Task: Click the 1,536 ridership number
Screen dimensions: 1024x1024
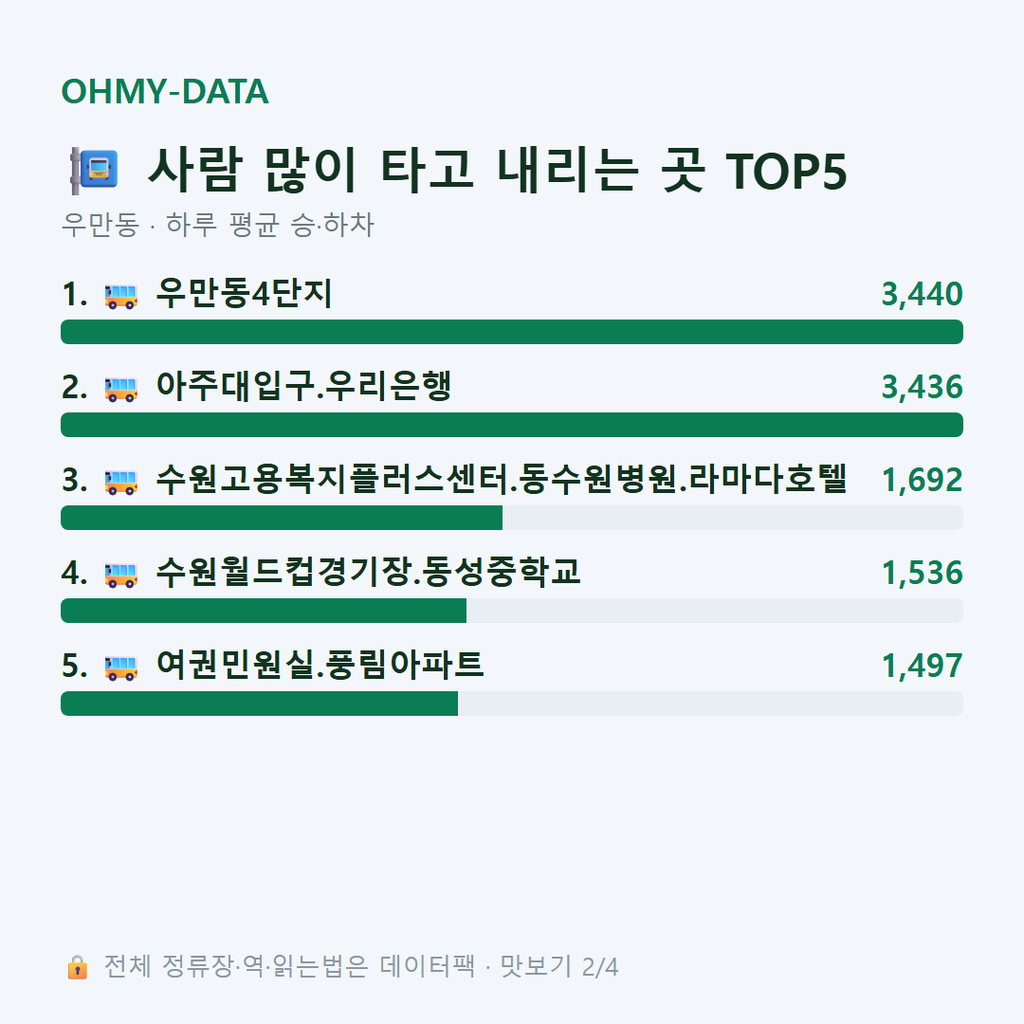Action: [x=922, y=573]
